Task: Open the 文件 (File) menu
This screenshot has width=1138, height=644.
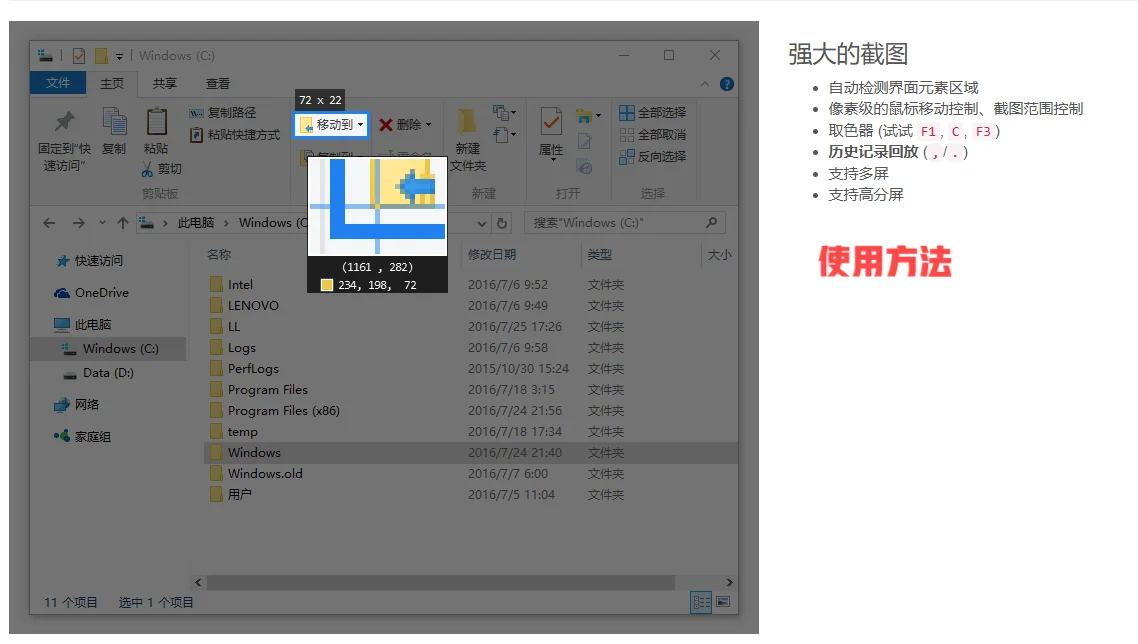Action: point(57,83)
